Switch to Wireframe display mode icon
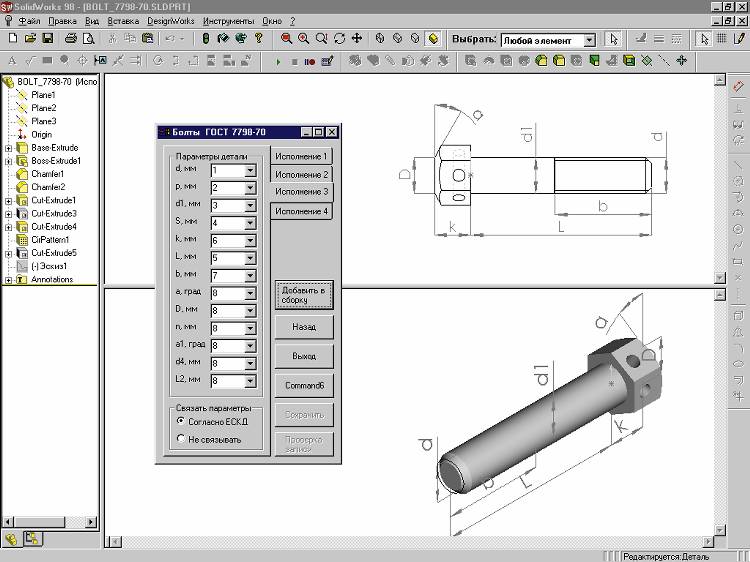 (x=380, y=39)
